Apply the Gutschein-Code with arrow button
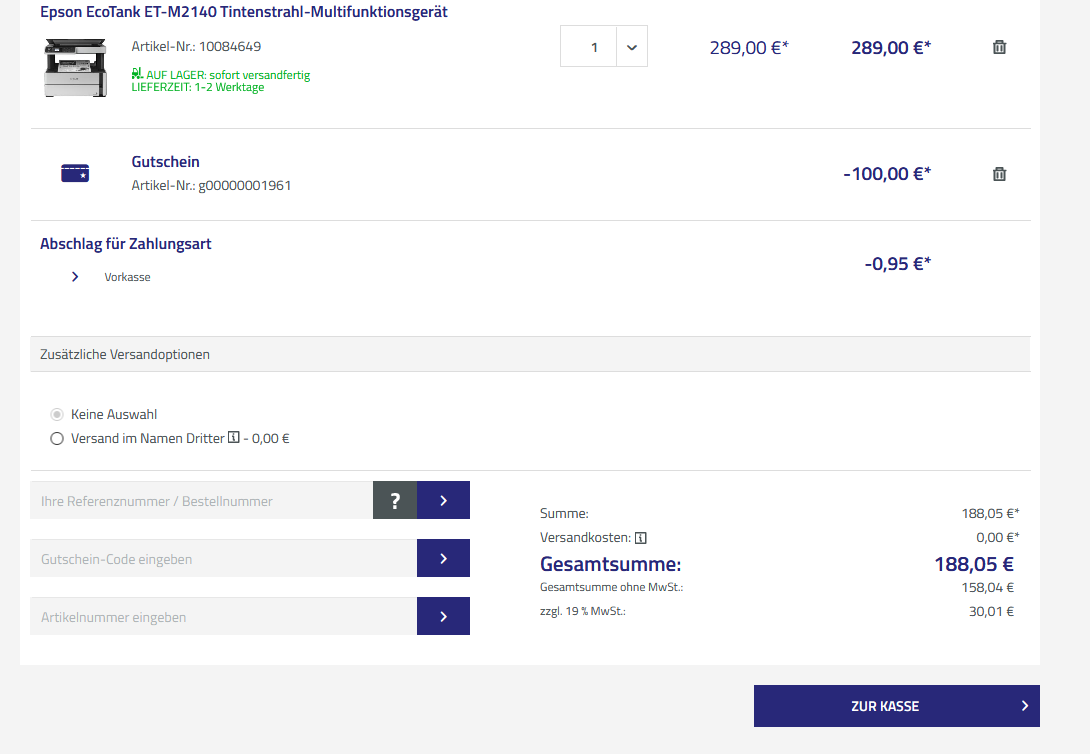This screenshot has width=1090, height=754. point(443,558)
